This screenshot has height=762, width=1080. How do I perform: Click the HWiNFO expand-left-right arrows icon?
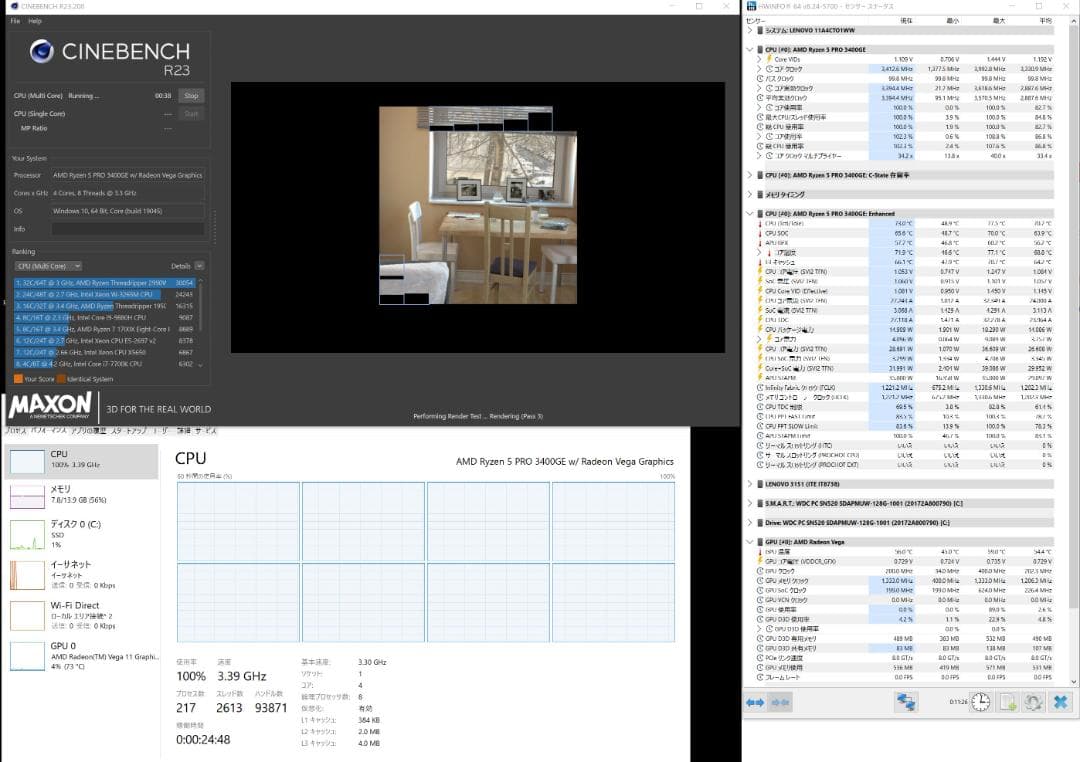tap(754, 702)
